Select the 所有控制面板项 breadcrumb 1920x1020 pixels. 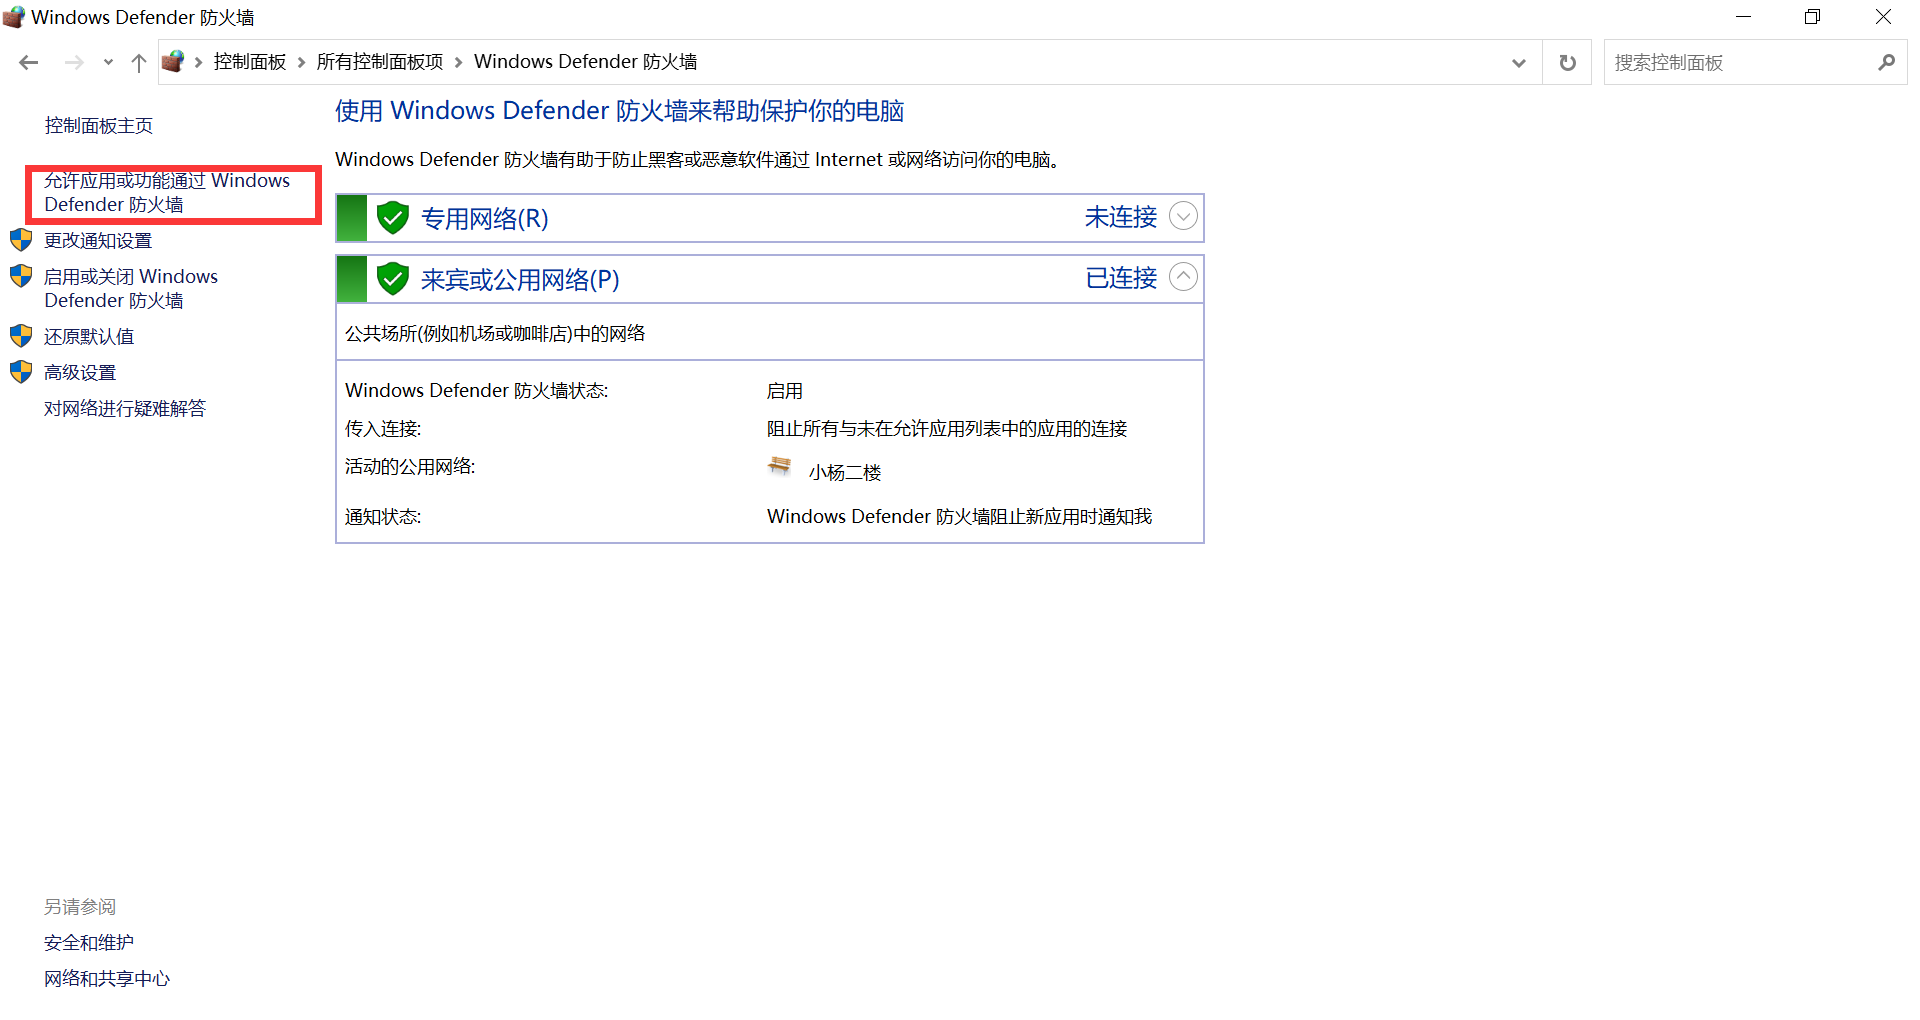pos(380,62)
